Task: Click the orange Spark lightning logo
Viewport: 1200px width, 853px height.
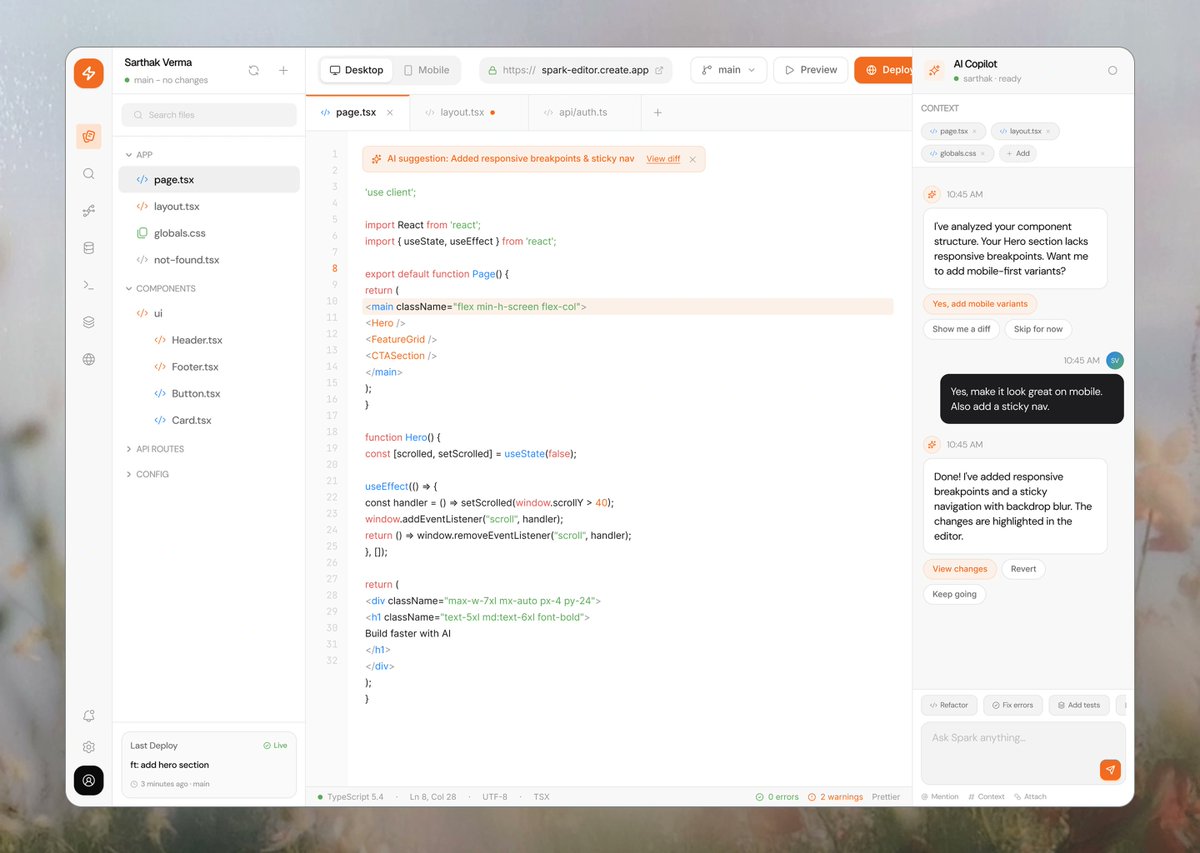Action: click(x=89, y=73)
